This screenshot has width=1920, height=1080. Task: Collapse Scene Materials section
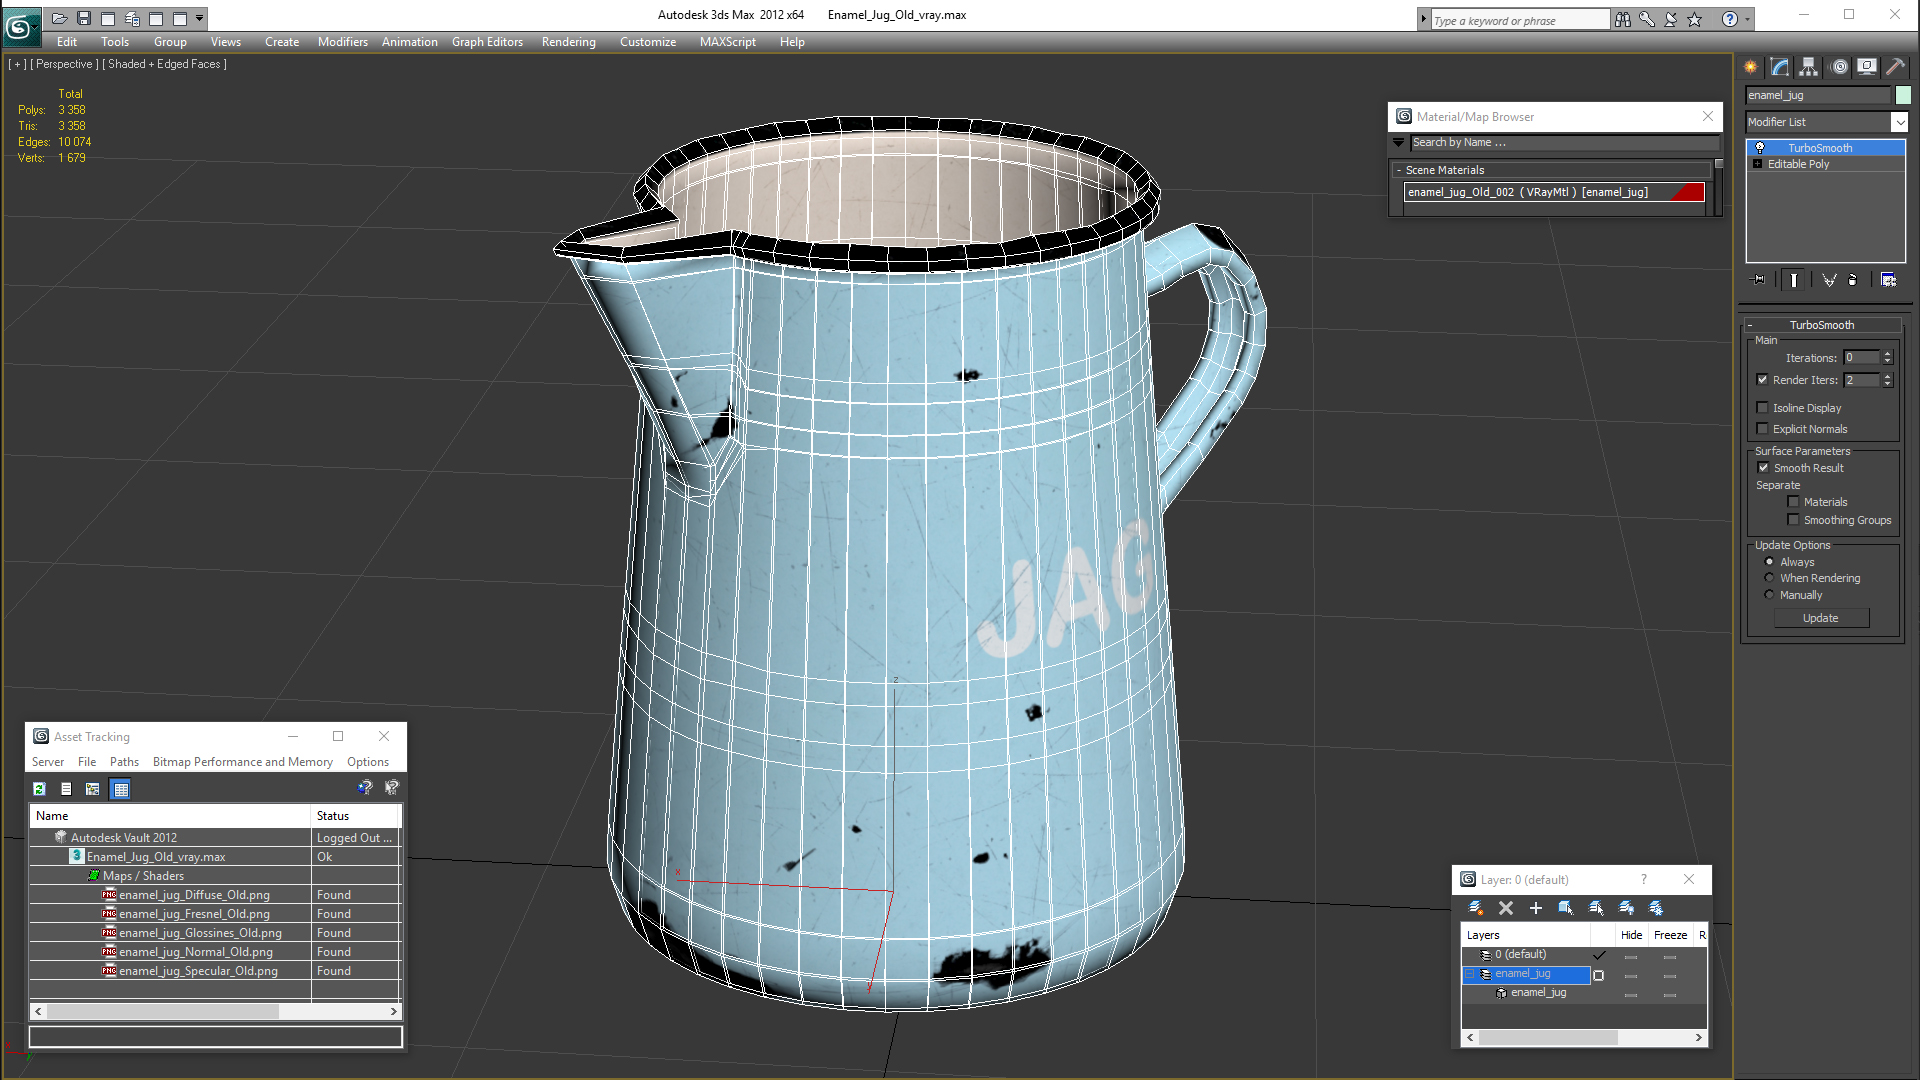point(1552,170)
